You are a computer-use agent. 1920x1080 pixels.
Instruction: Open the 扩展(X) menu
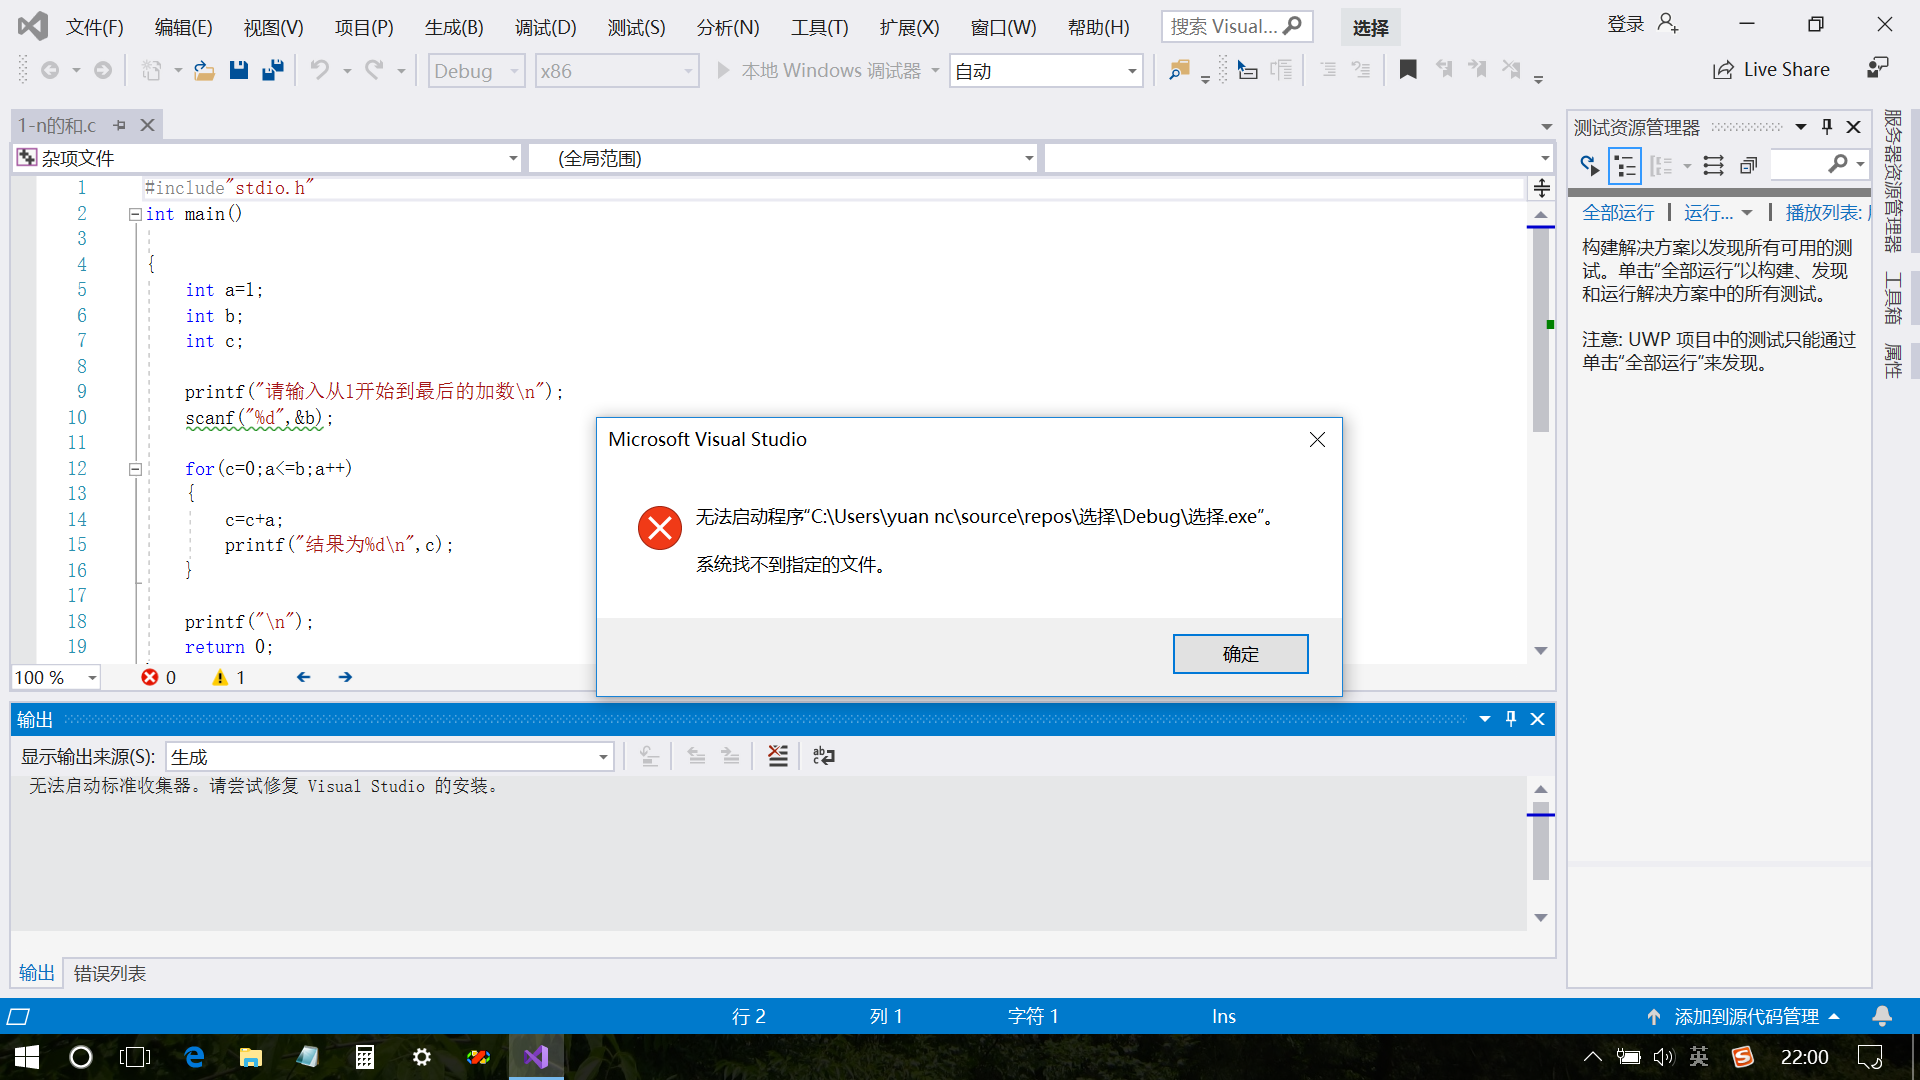pos(909,27)
